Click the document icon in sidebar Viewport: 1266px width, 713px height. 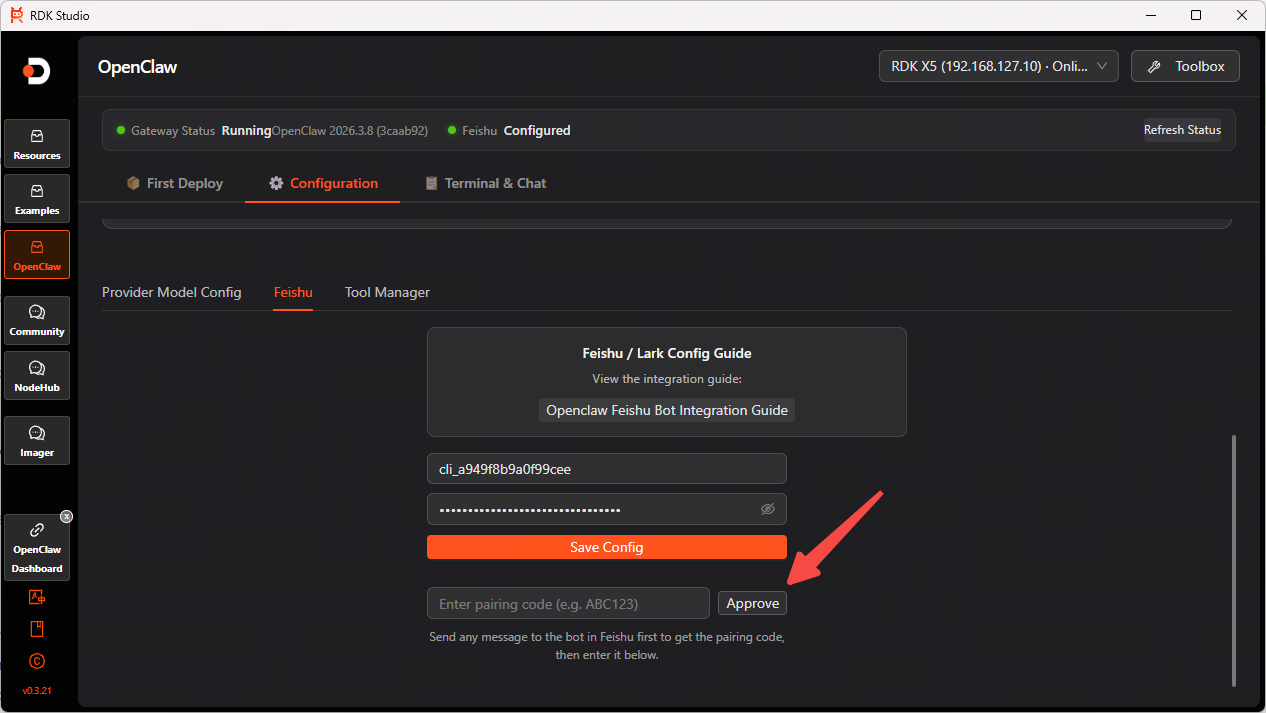37,629
